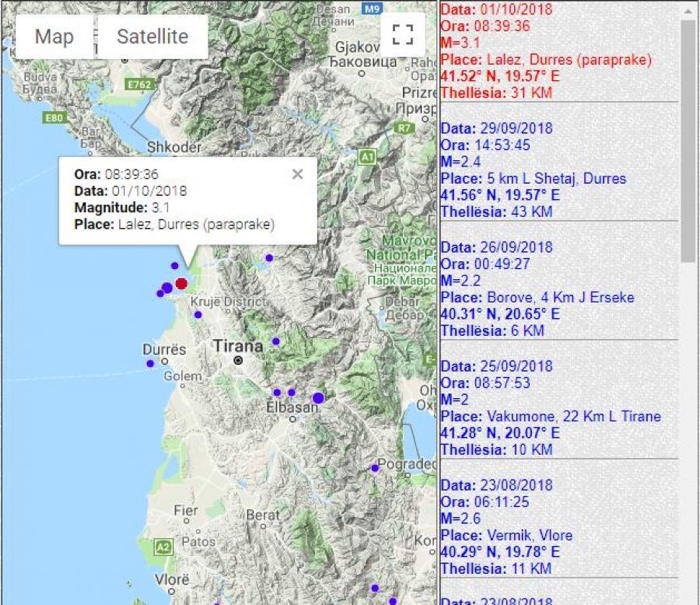Click the Magnitude 3.1 line in popup
This screenshot has width=700, height=605.
122,208
